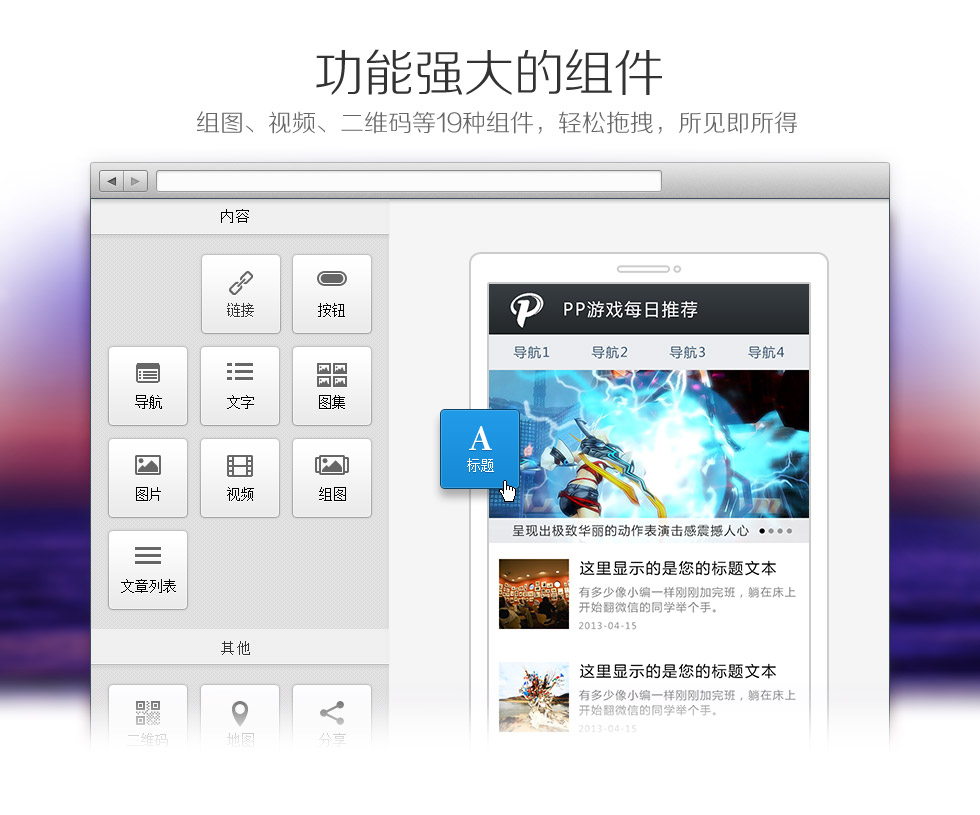Click the PP logo in app header
Image resolution: width=980 pixels, height=815 pixels.
click(x=526, y=310)
